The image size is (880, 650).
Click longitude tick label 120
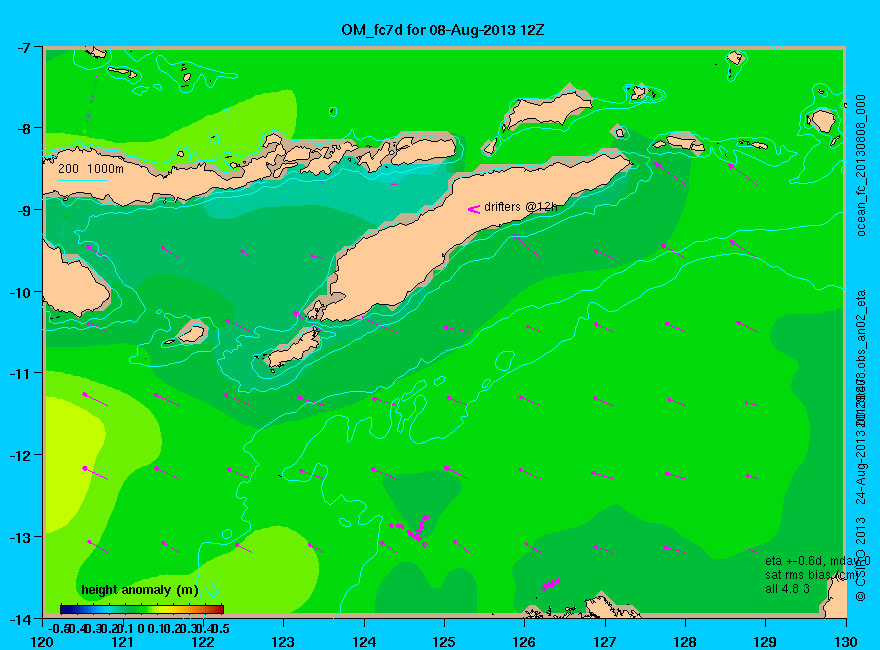(x=43, y=642)
